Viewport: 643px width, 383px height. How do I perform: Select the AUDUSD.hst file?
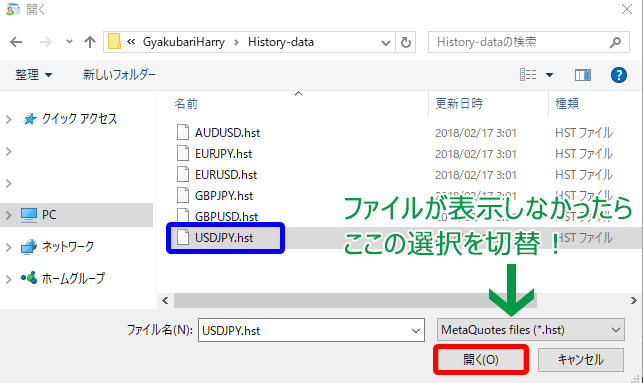(x=228, y=133)
